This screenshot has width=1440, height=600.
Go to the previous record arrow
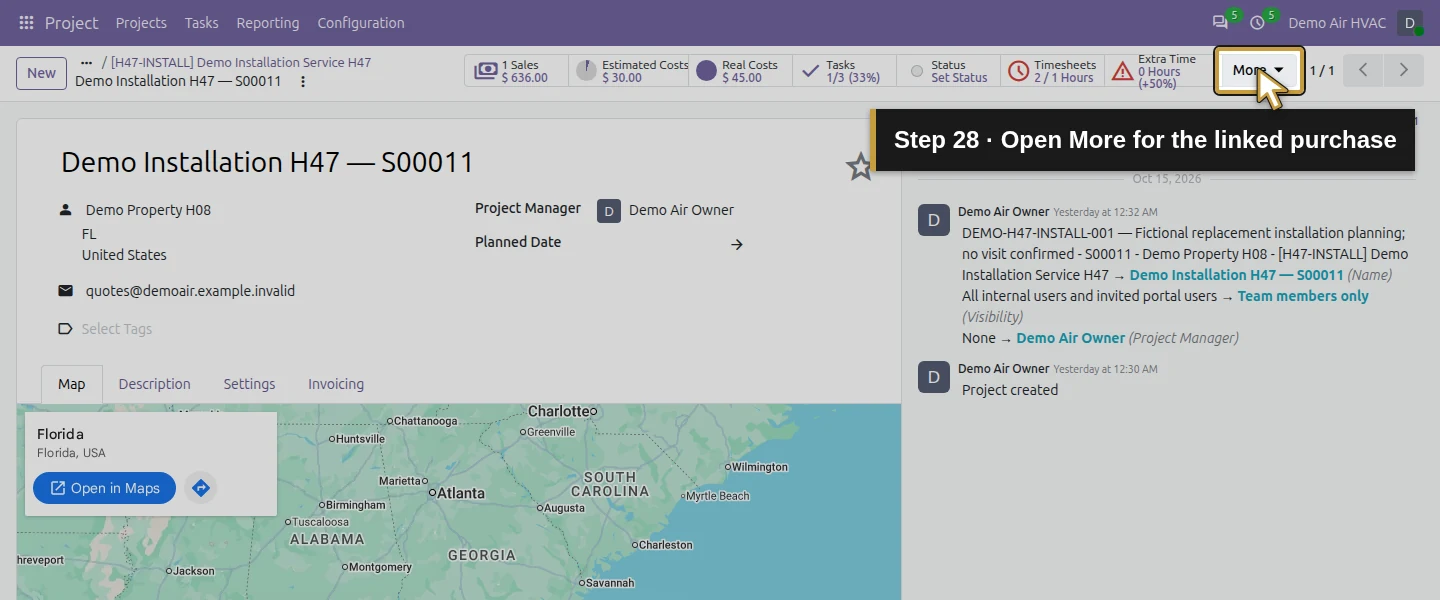pos(1363,70)
